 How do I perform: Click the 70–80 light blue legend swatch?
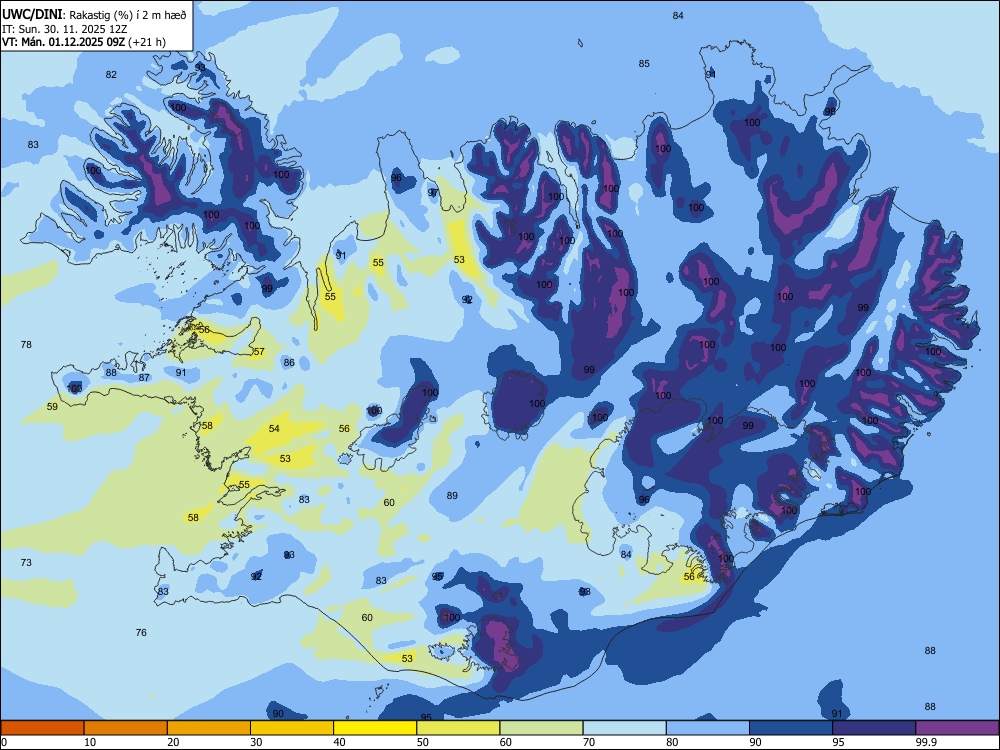(x=624, y=728)
